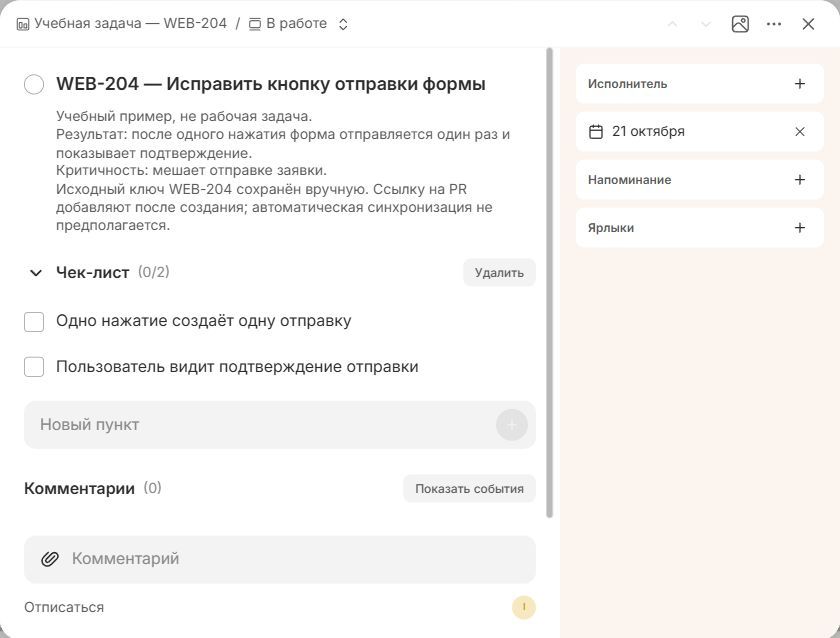Viewport: 840px width, 638px height.
Task: Edit the task description text
Action: coord(283,171)
